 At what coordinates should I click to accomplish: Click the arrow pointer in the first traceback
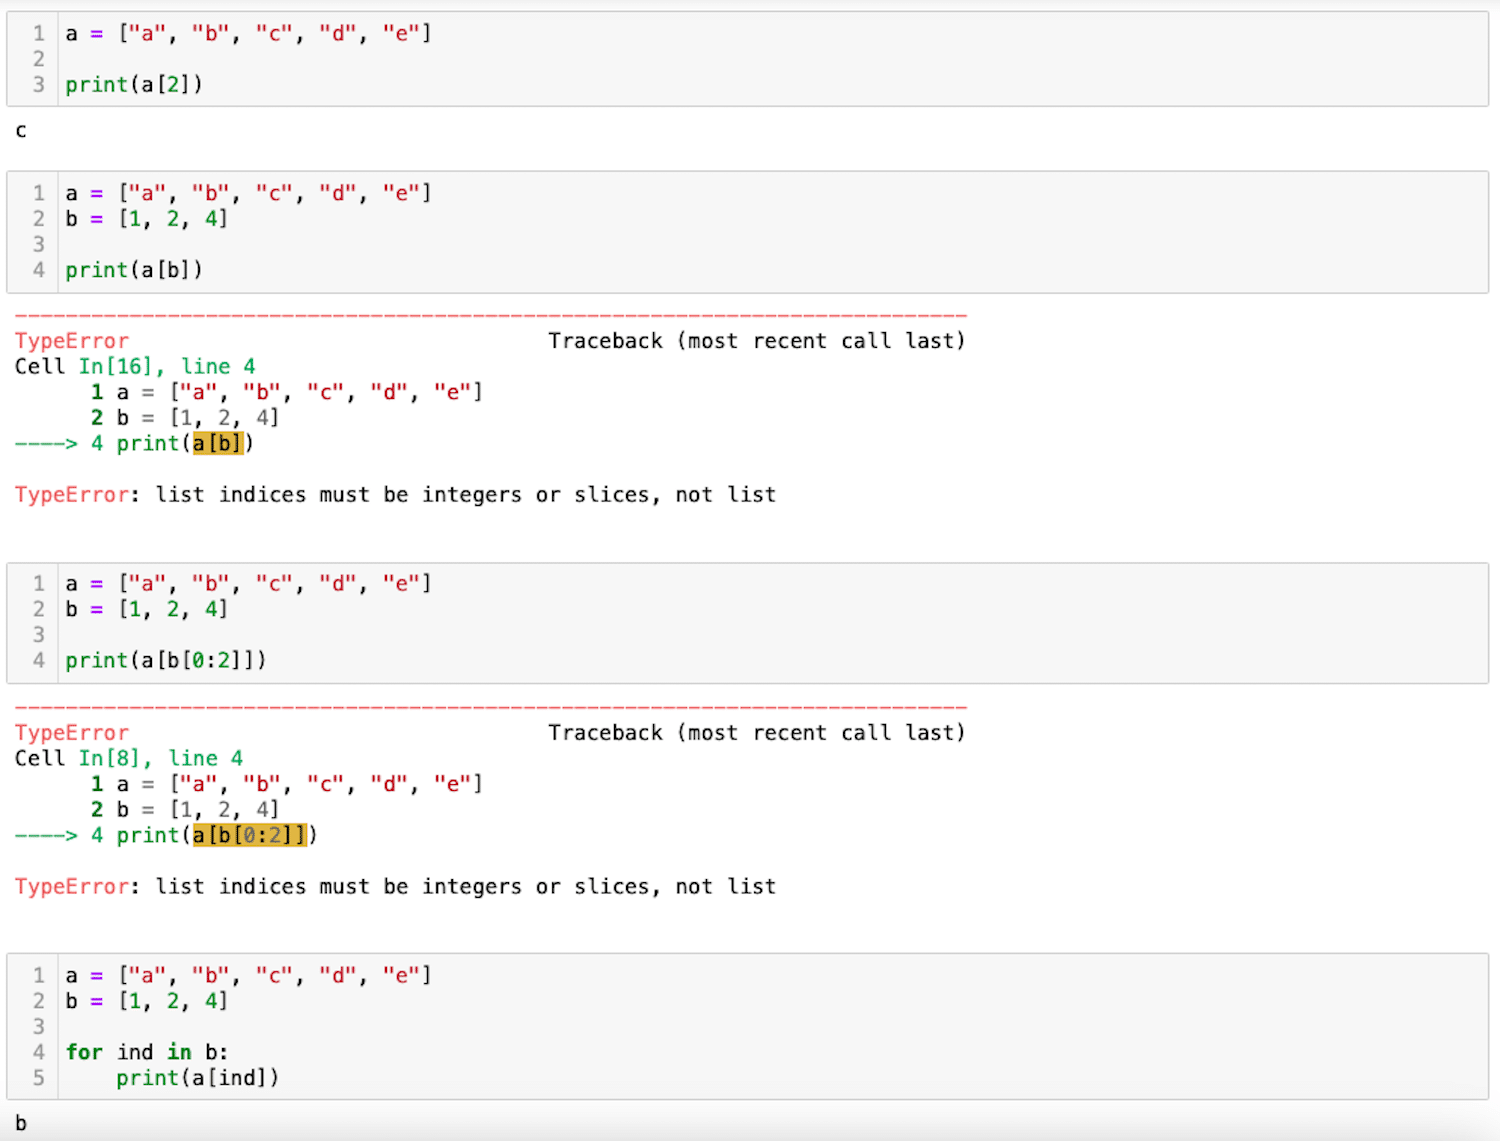tap(46, 443)
